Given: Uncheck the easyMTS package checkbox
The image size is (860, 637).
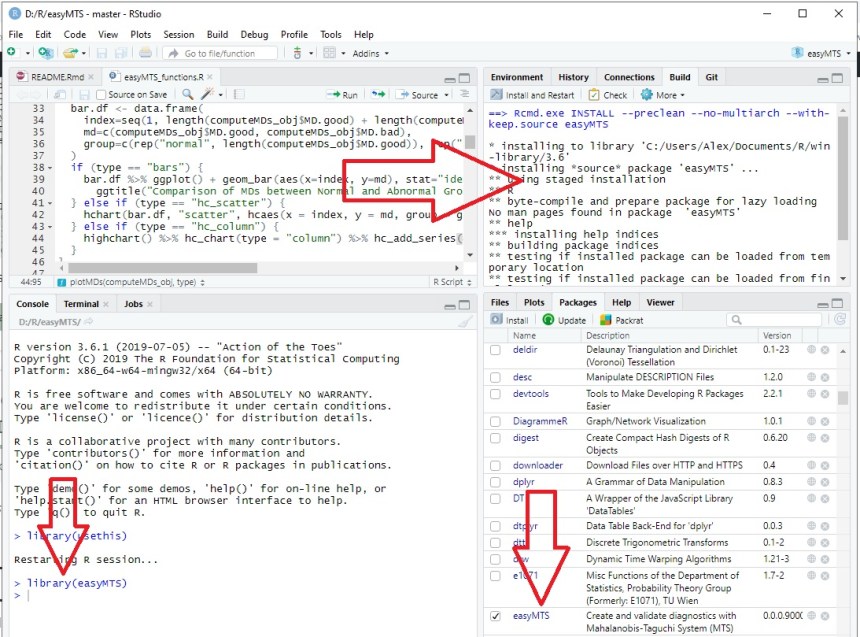Looking at the screenshot, I should [495, 616].
